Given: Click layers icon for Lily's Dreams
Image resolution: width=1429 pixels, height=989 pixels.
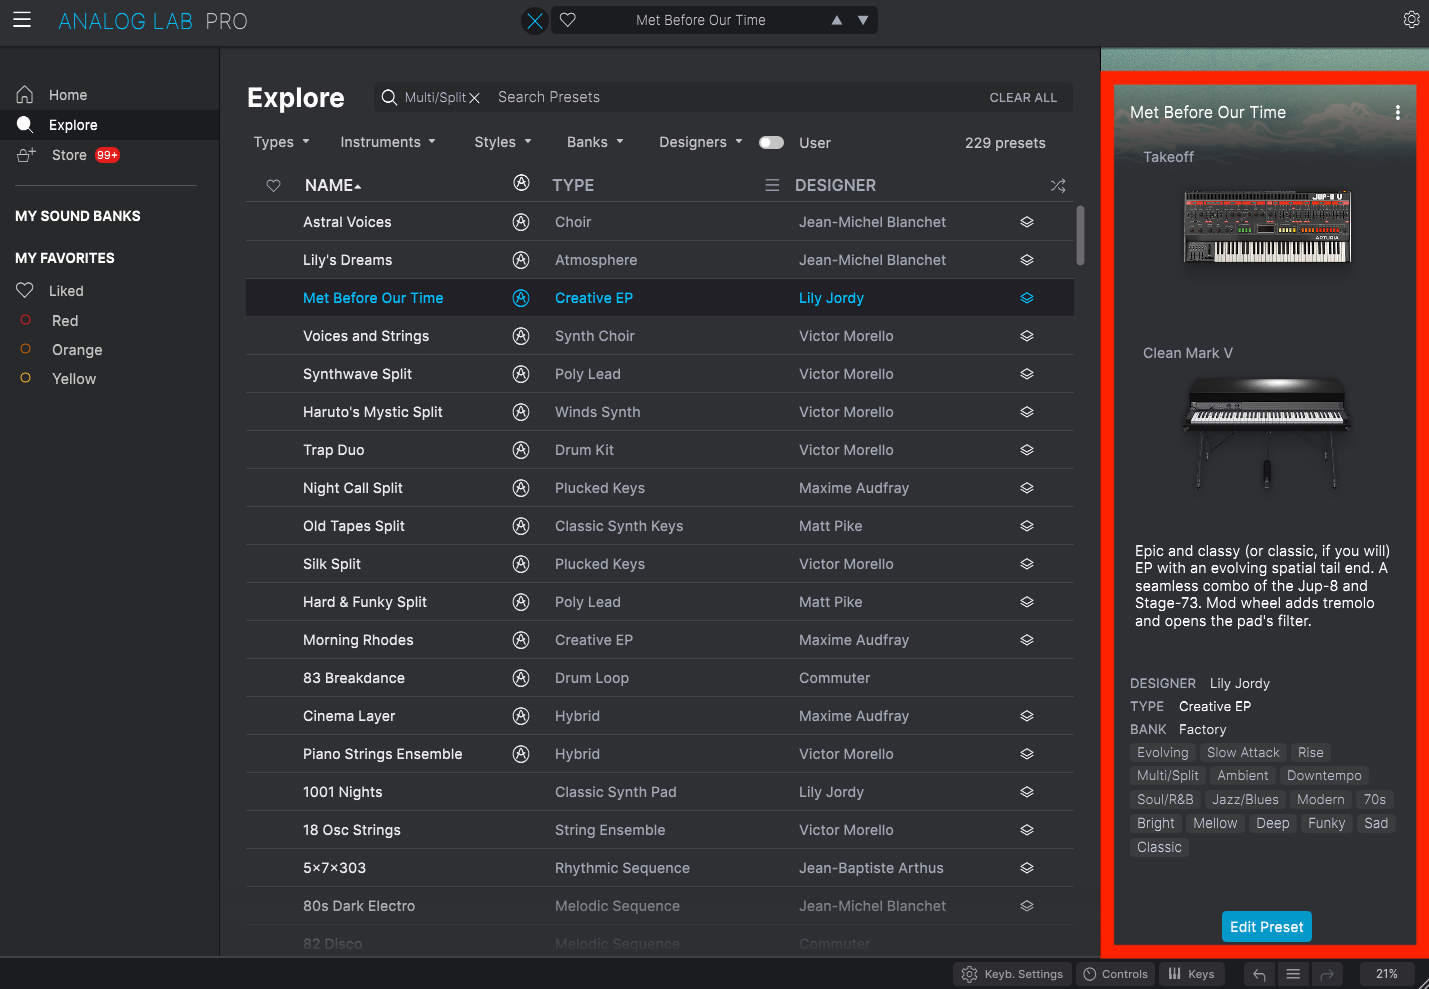Looking at the screenshot, I should point(1027,260).
